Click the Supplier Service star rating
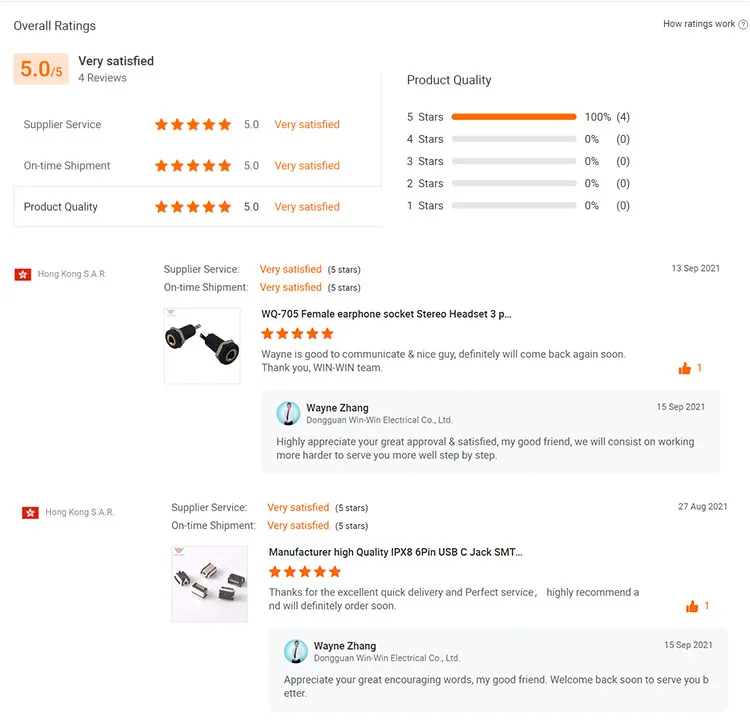This screenshot has height=723, width=750. pos(193,125)
